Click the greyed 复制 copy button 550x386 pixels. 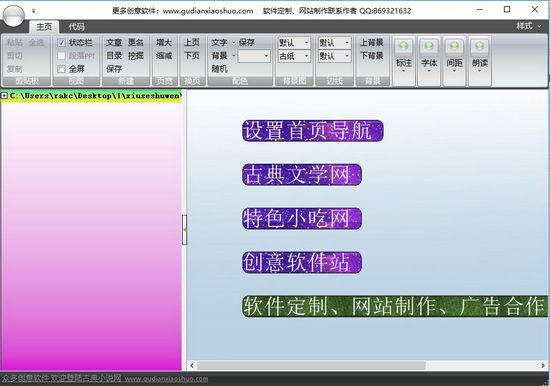click(x=15, y=69)
